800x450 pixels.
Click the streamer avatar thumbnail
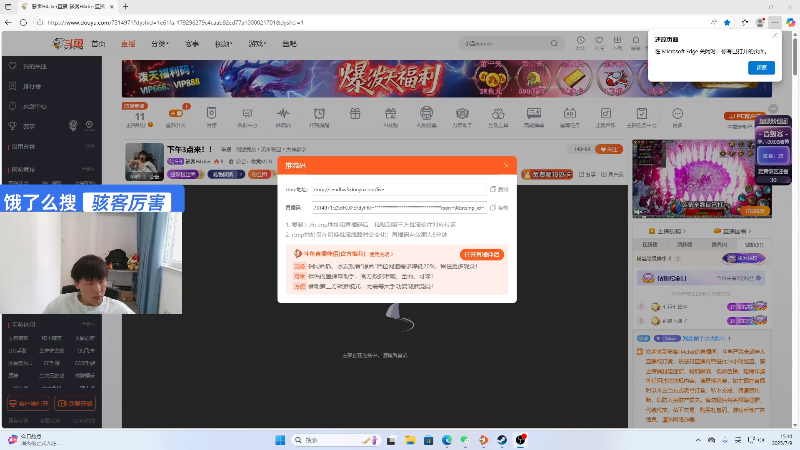[144, 162]
